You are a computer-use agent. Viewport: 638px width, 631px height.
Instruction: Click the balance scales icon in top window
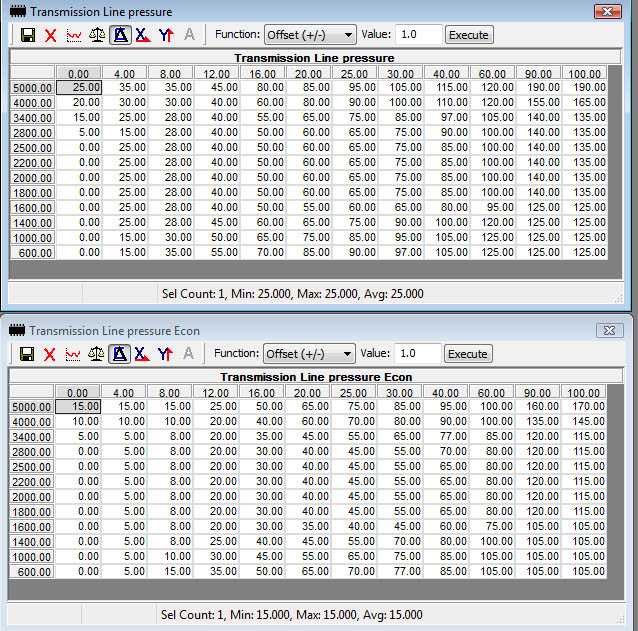coord(97,35)
